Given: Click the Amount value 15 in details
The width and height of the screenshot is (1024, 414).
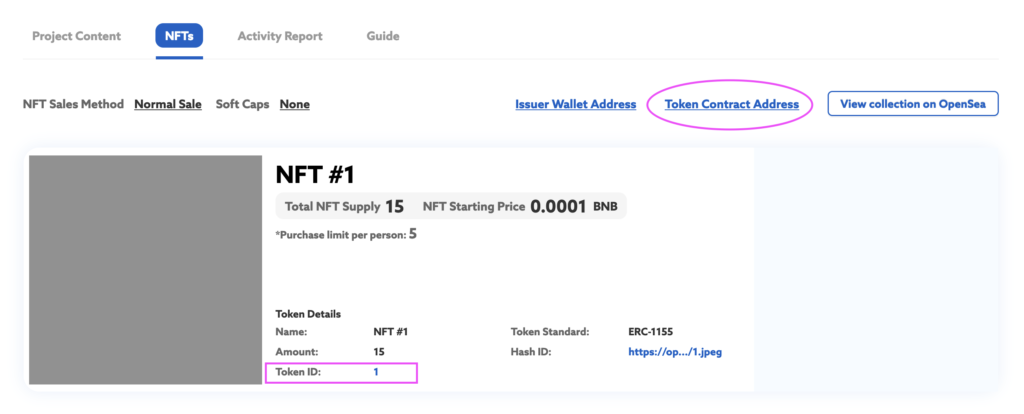Looking at the screenshot, I should click(x=379, y=351).
